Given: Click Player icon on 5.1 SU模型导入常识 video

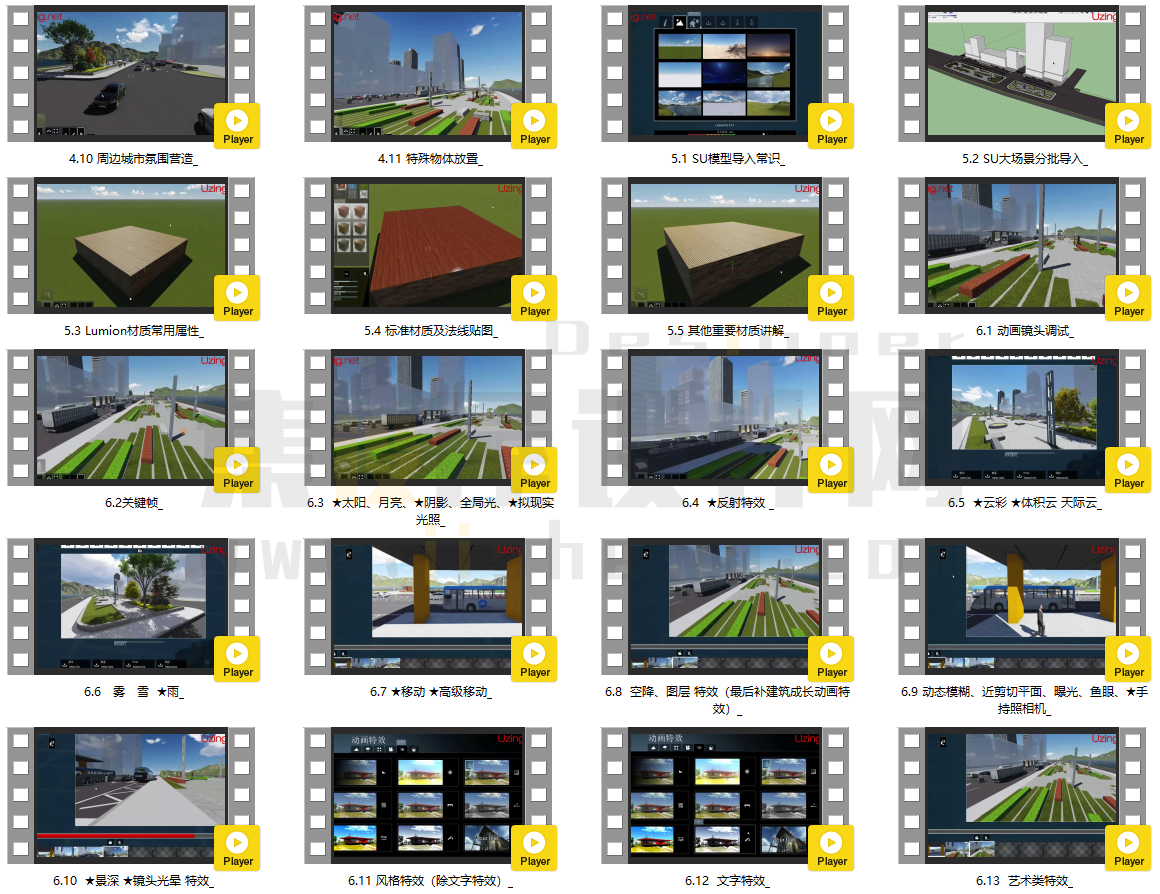Looking at the screenshot, I should point(831,126).
